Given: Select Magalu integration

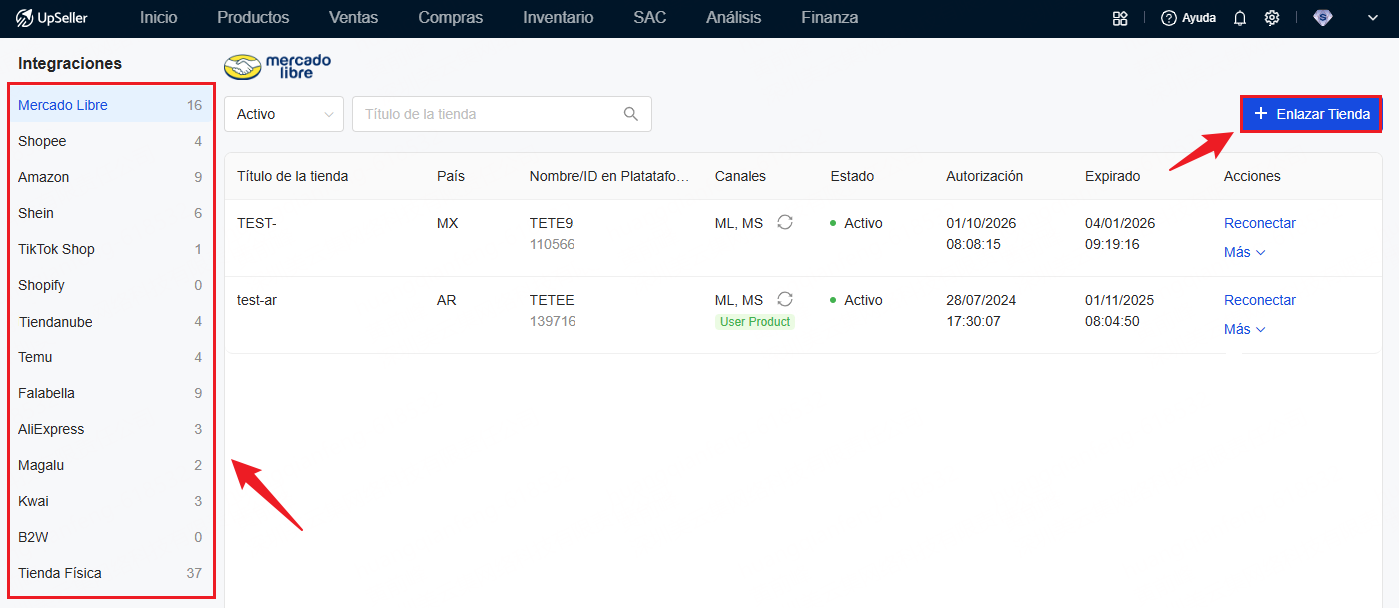Looking at the screenshot, I should (110, 465).
